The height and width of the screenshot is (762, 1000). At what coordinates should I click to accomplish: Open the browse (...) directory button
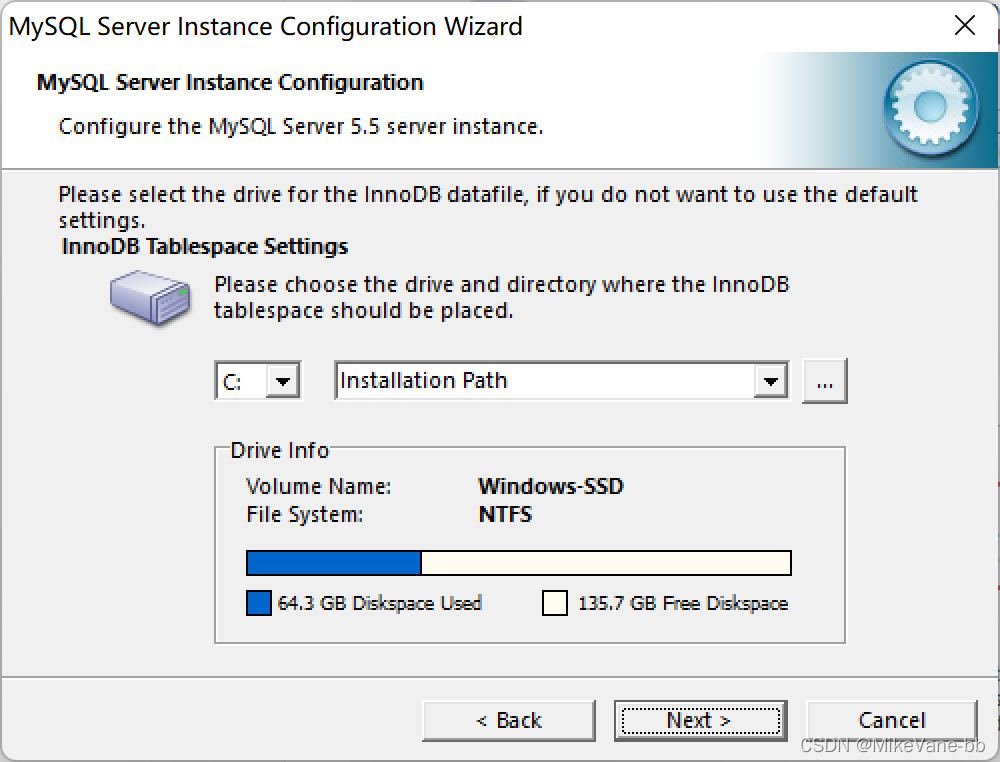pyautogui.click(x=825, y=381)
